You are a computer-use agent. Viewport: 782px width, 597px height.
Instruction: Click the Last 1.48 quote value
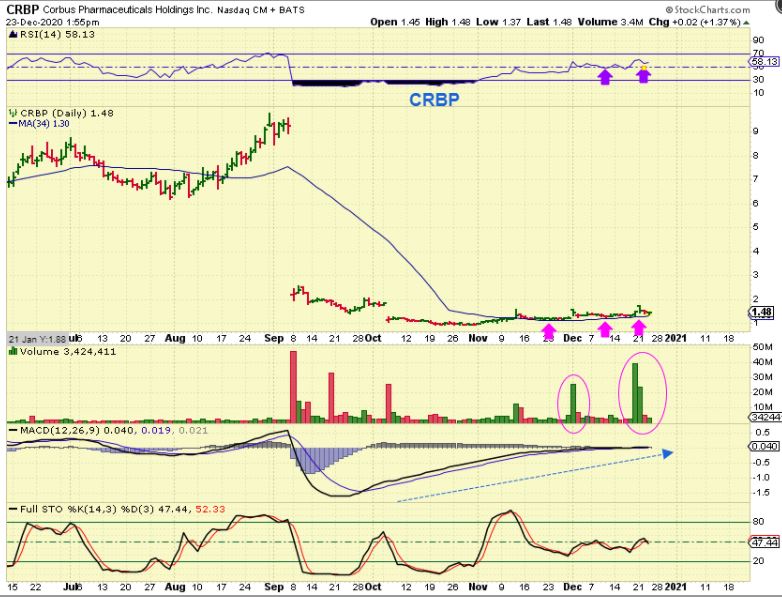coord(549,22)
